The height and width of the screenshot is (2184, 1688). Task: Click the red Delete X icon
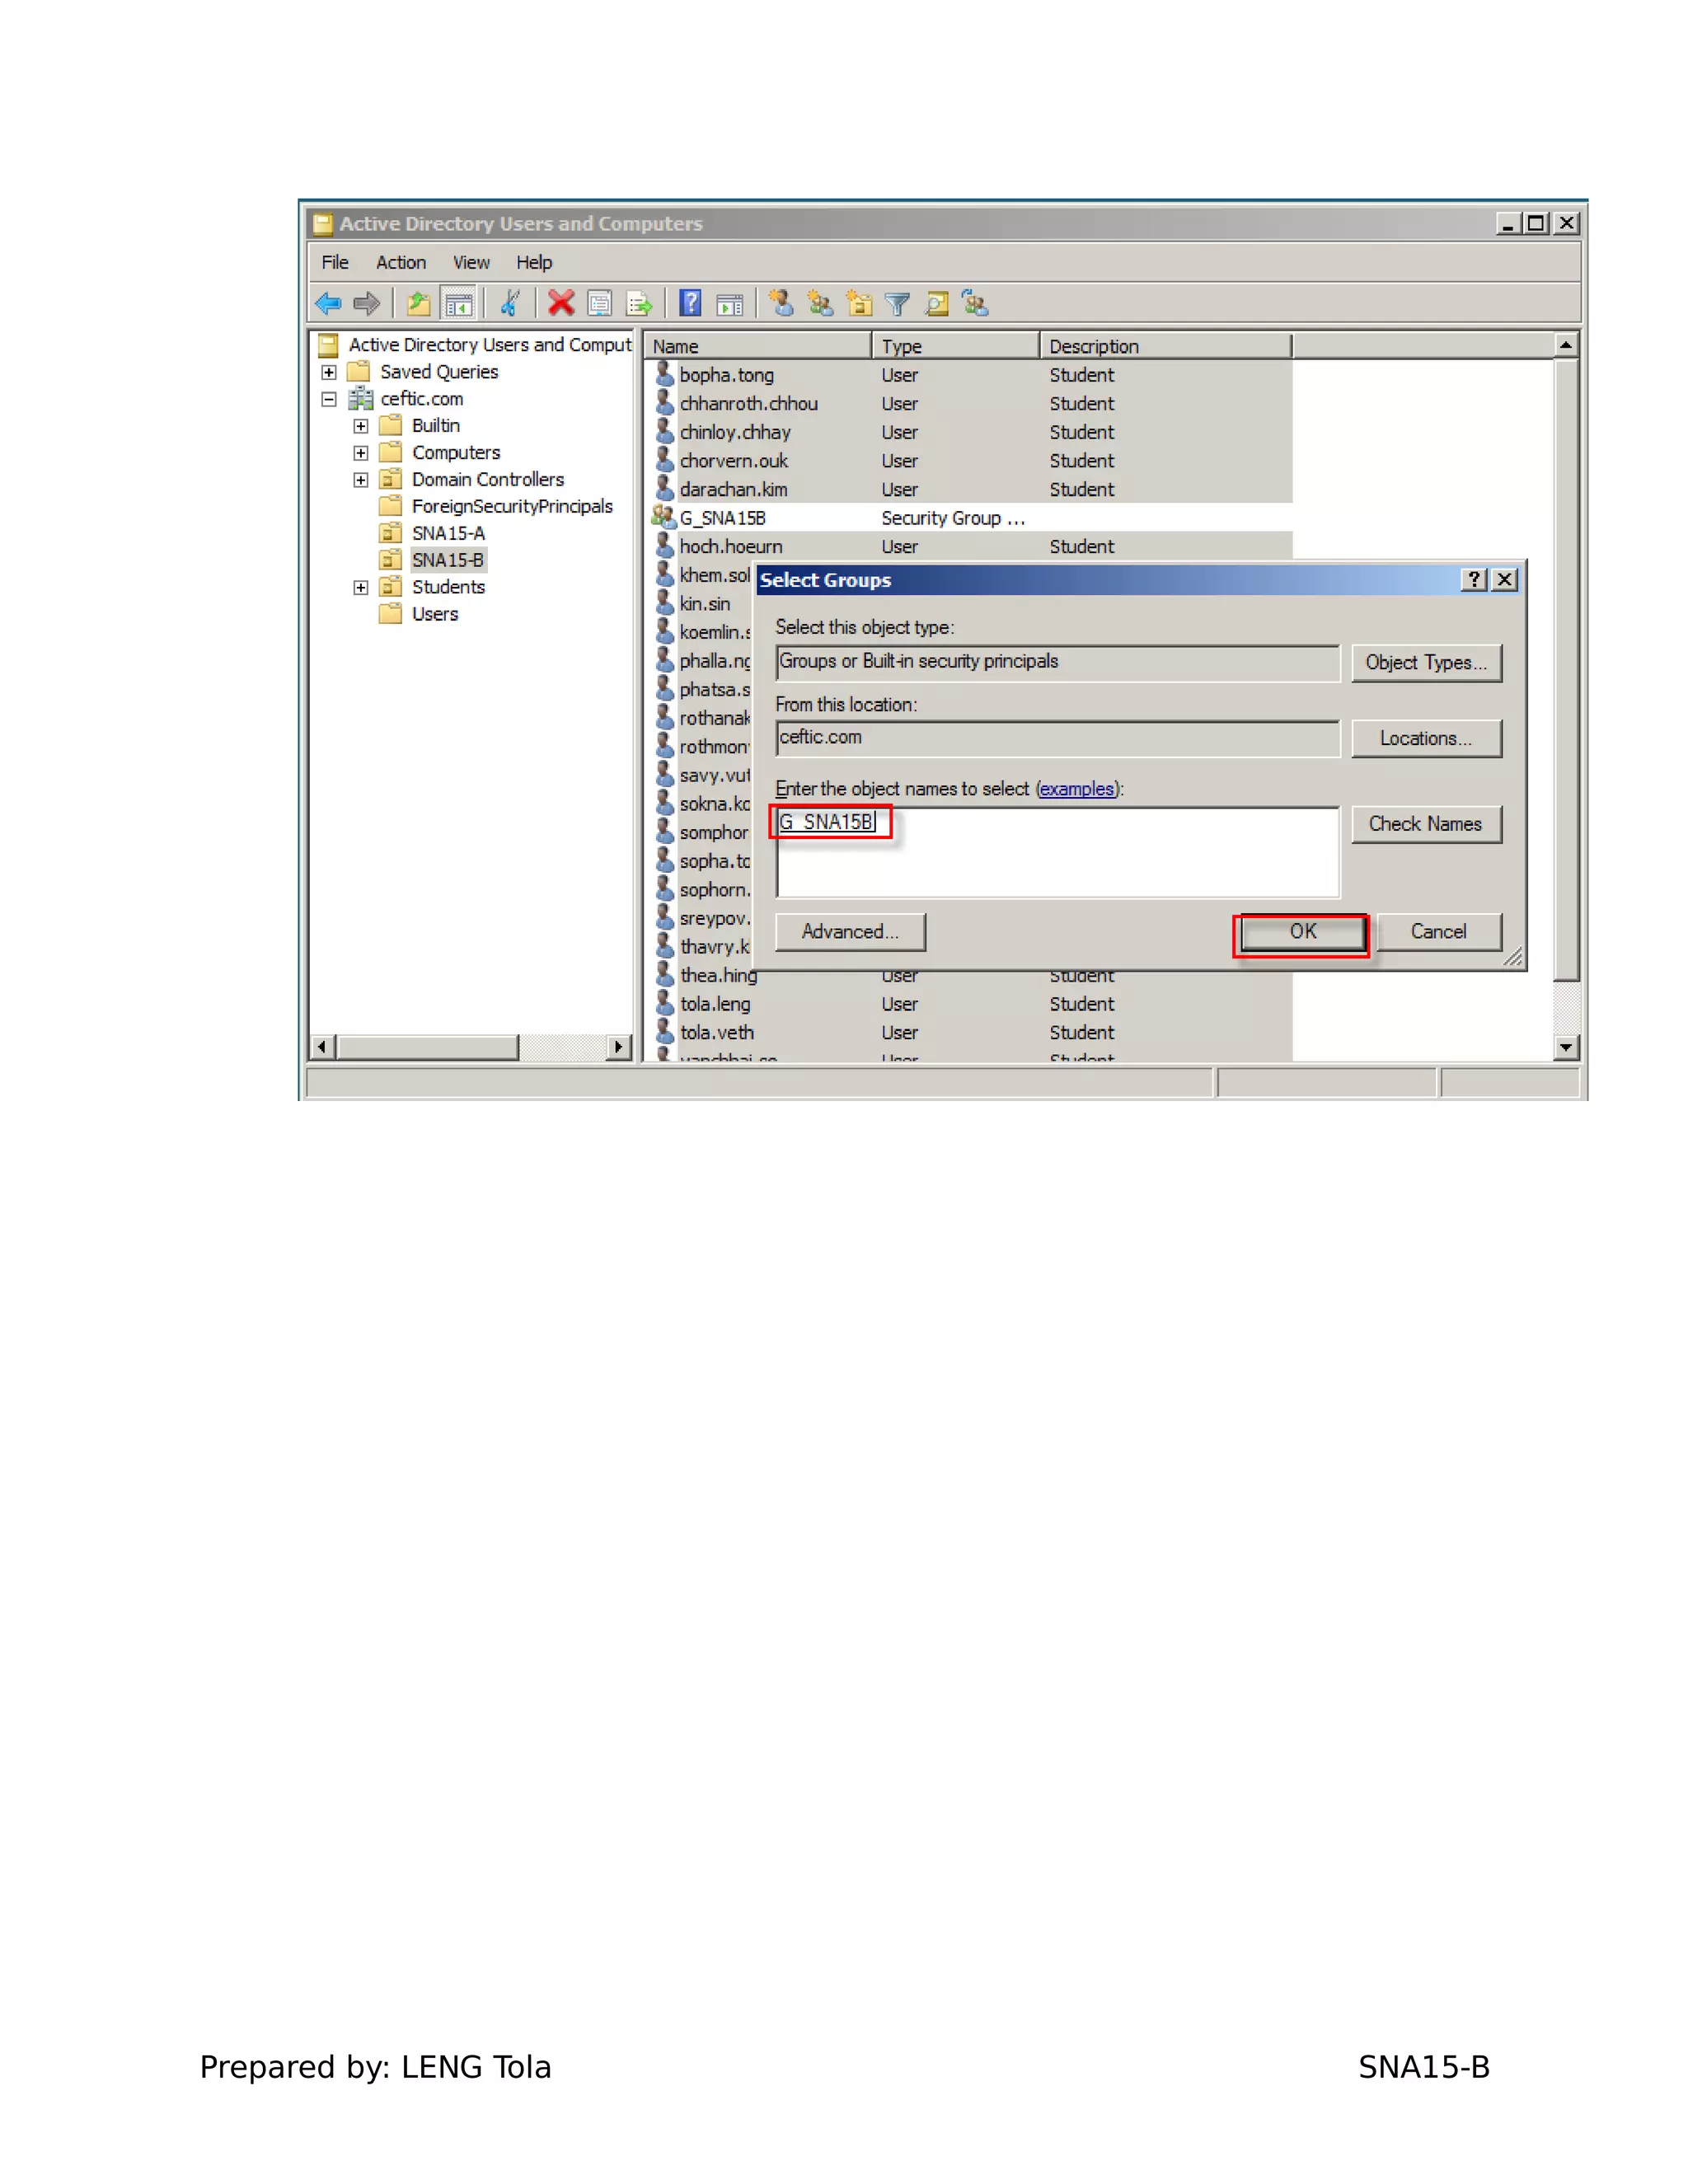click(561, 303)
